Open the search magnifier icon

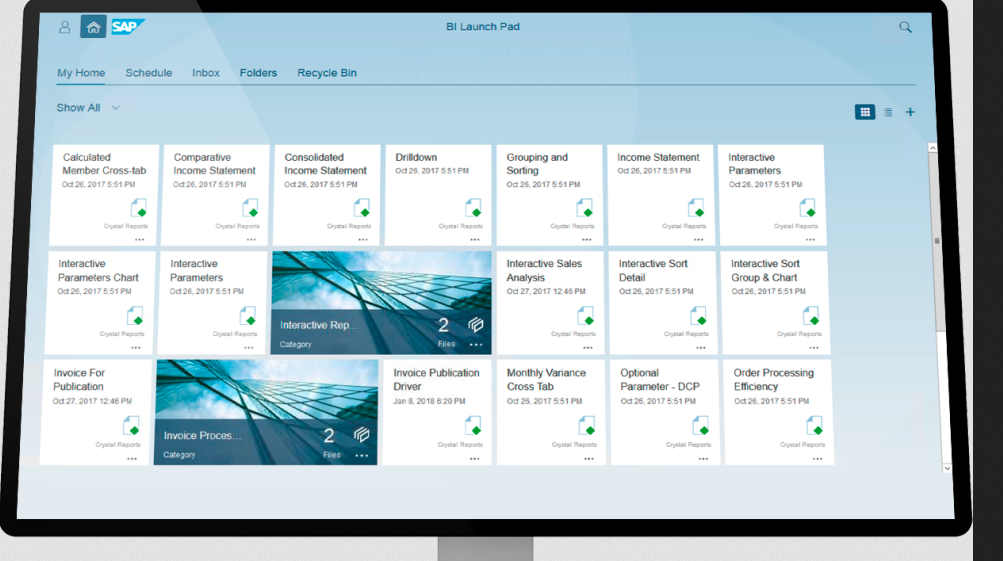tap(905, 27)
